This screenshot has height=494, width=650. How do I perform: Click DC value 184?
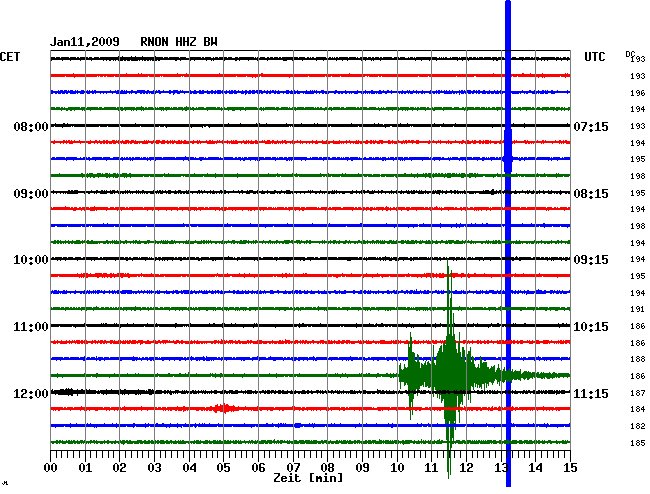coord(638,409)
